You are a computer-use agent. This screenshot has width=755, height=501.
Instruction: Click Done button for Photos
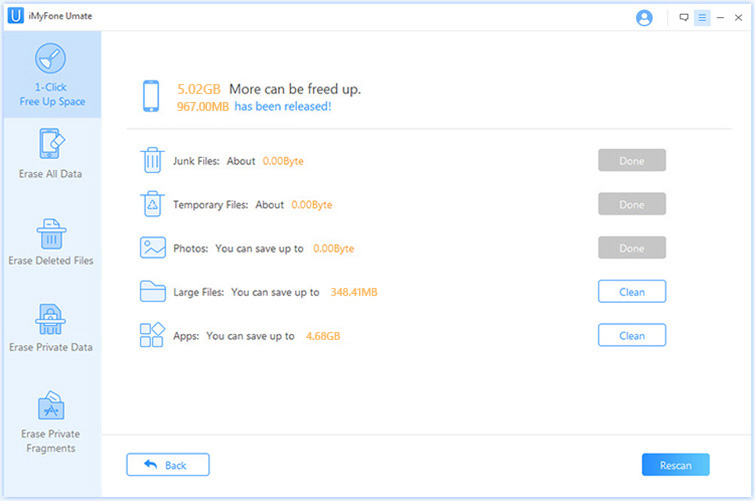click(x=632, y=248)
